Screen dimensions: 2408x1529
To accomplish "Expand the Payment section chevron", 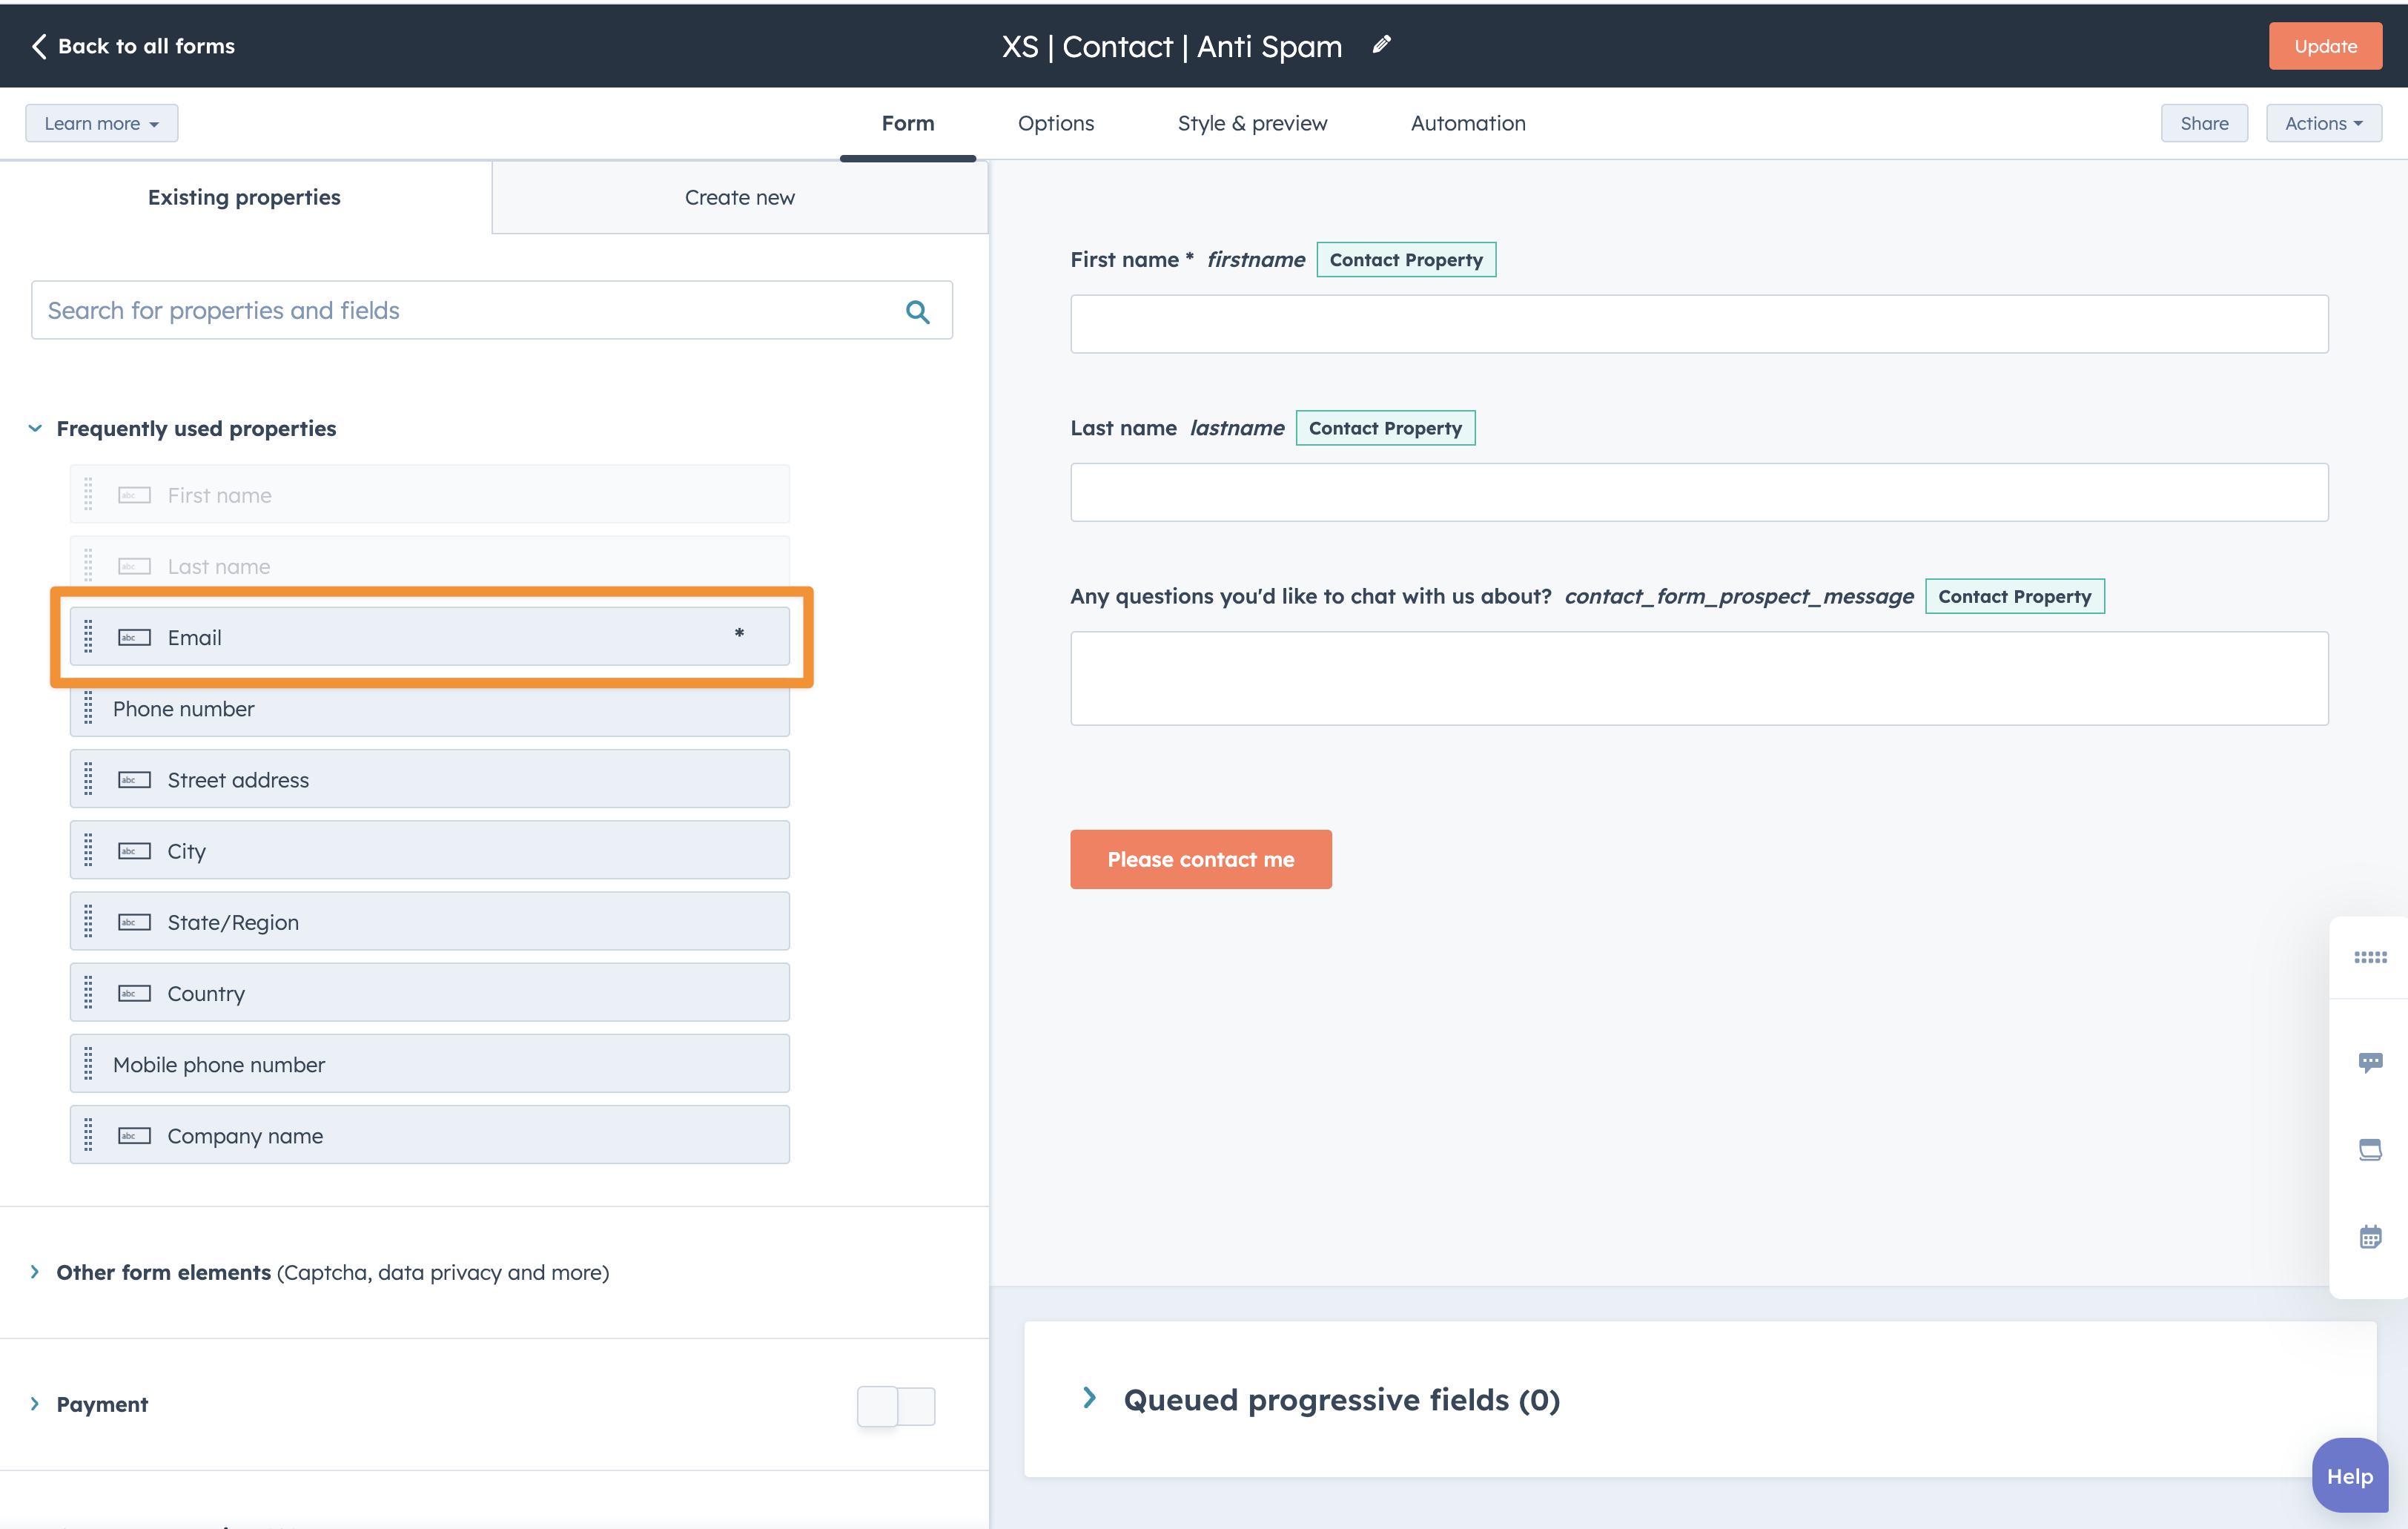I will coord(35,1404).
